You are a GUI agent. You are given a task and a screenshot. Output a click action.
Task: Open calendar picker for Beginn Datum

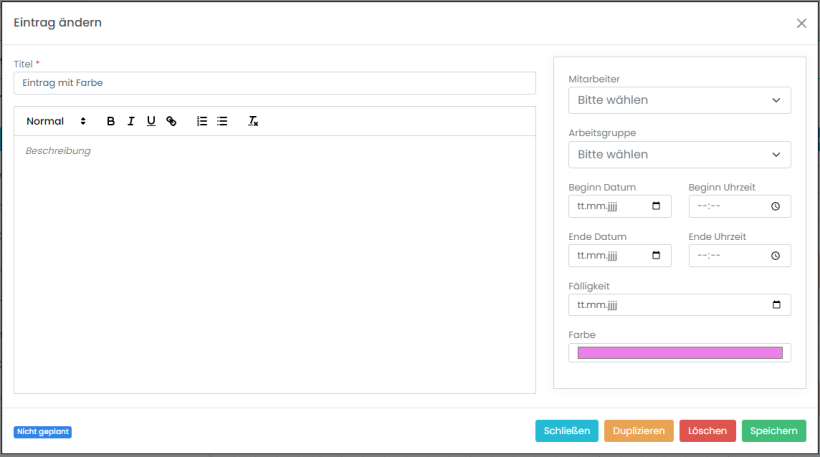tap(656, 206)
